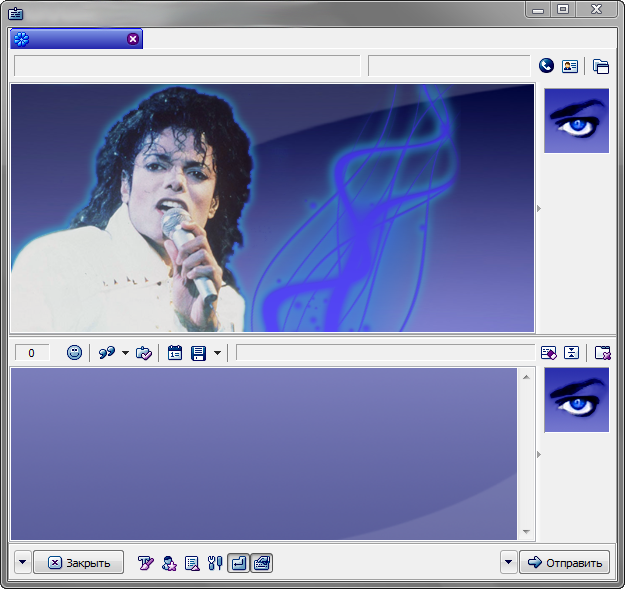Click the save floppy disk icon
625x589 pixels.
pos(198,353)
